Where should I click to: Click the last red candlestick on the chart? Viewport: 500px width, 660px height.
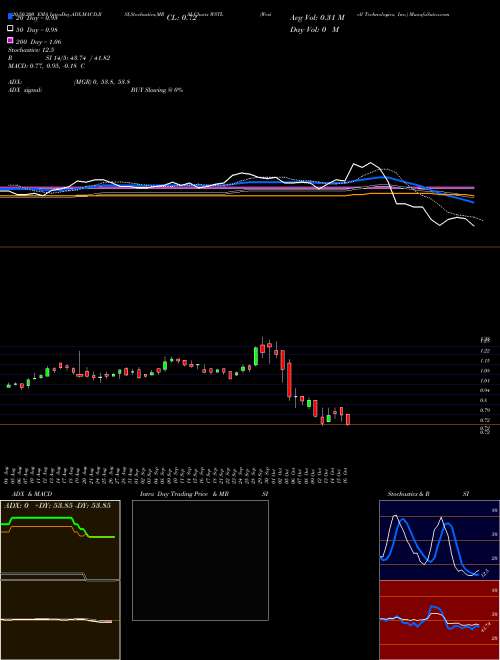point(348,420)
